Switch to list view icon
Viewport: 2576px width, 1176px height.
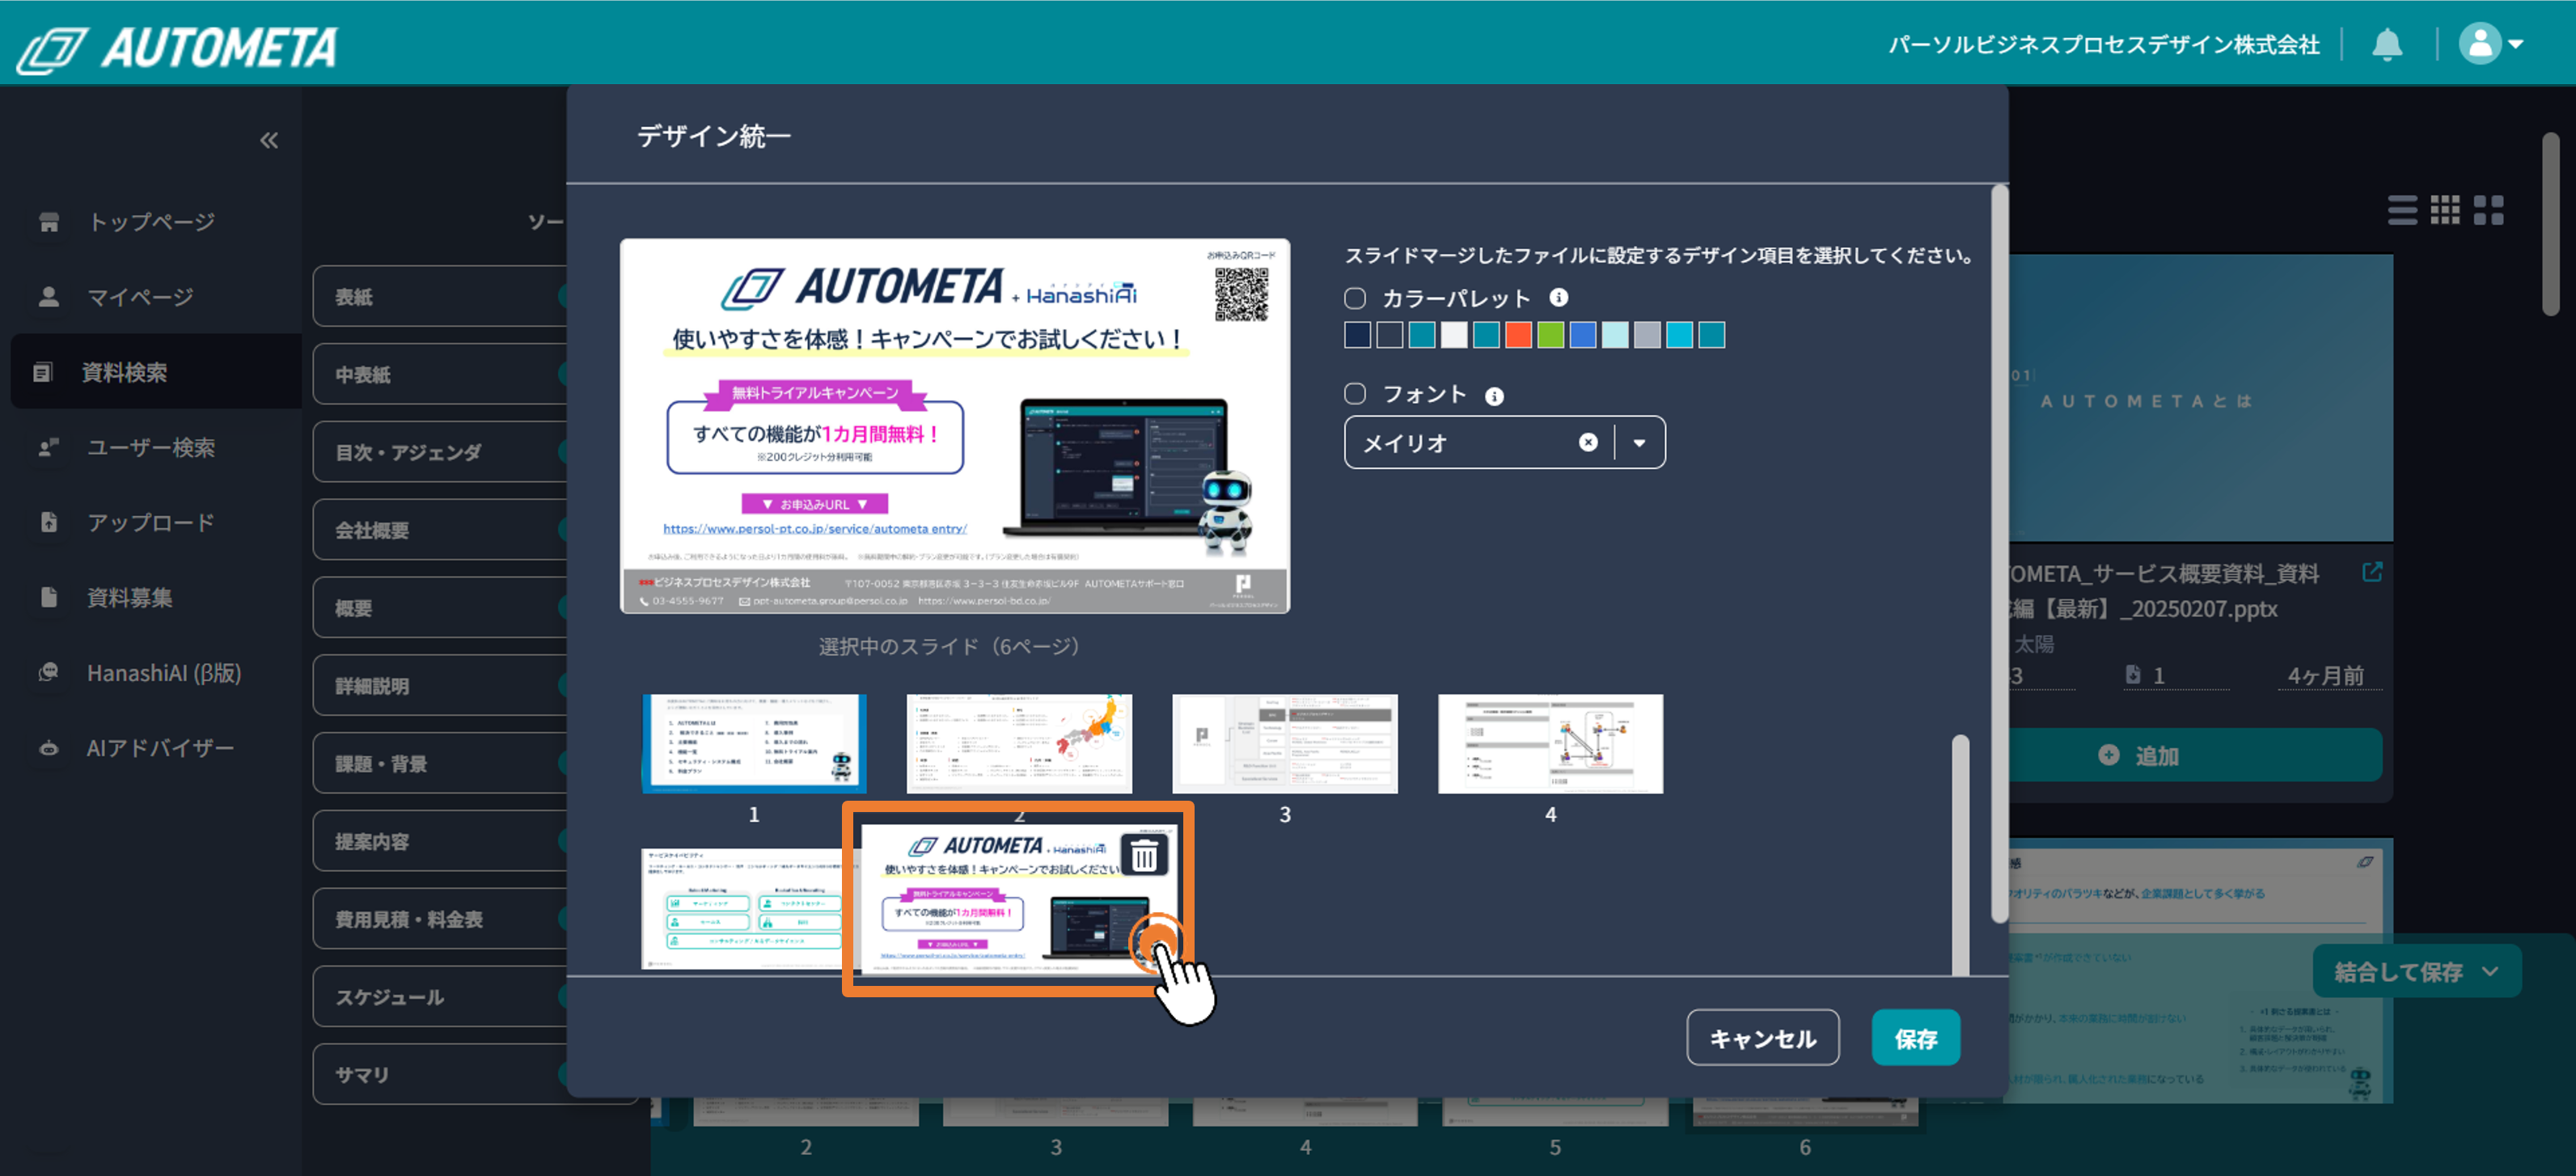[2402, 210]
